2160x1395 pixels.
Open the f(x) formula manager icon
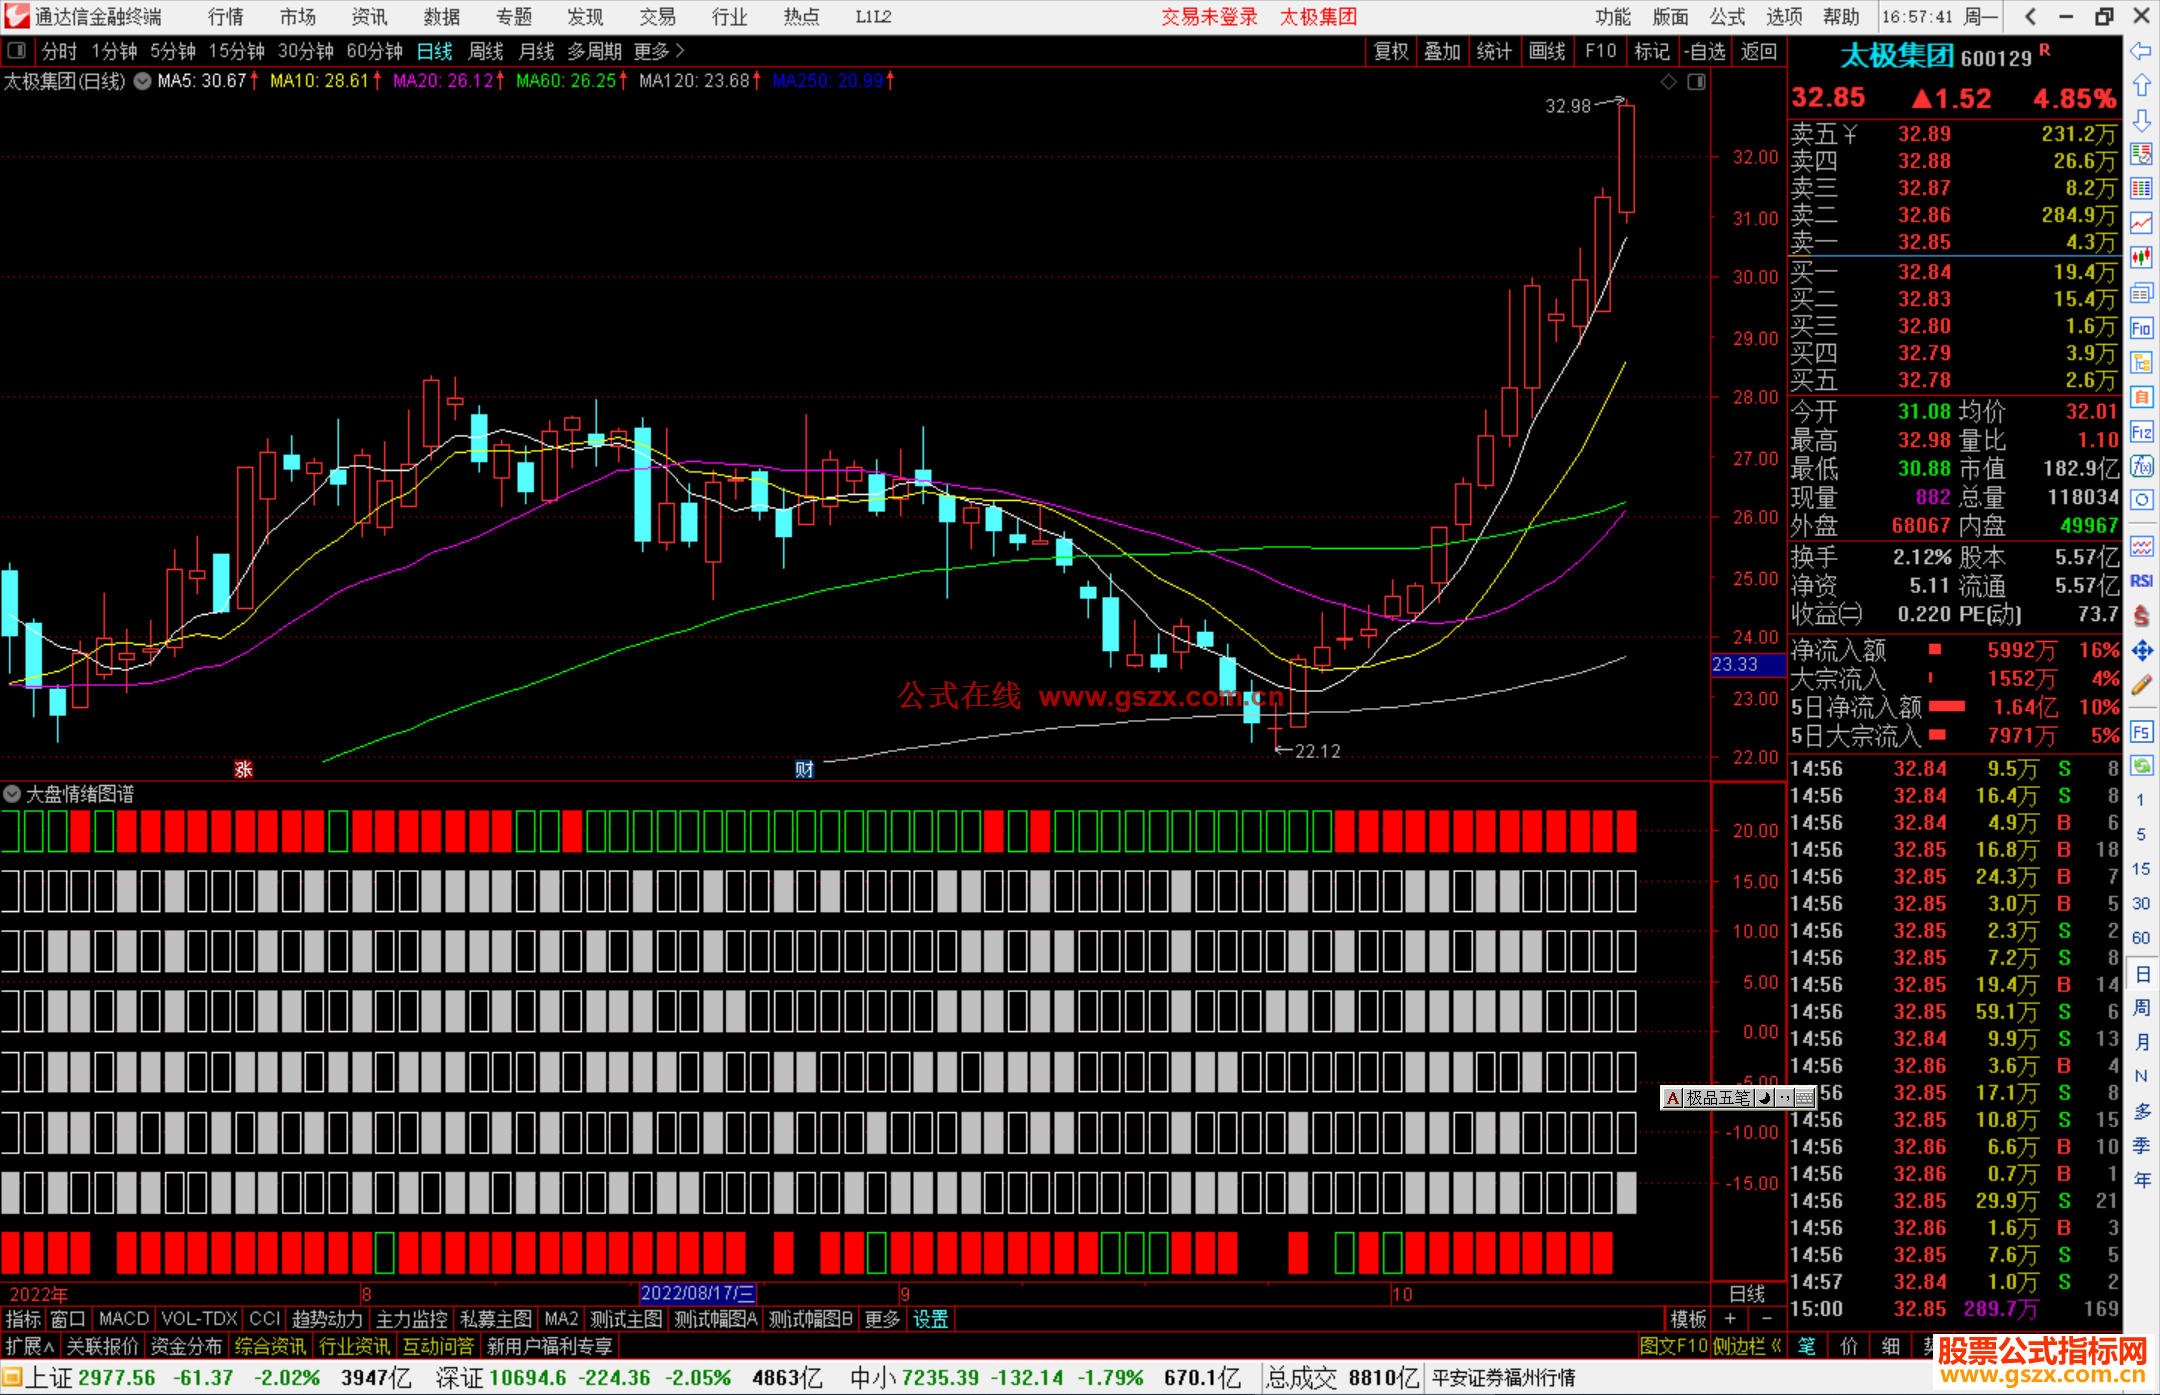tap(2141, 466)
